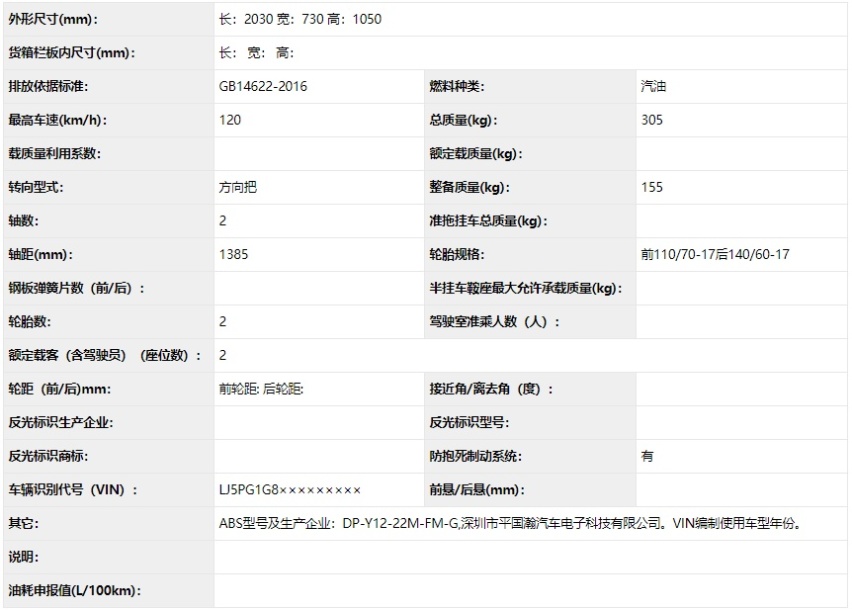Select the 额定载质量(kg) label
Image resolution: width=852 pixels, height=611 pixels.
pos(475,154)
